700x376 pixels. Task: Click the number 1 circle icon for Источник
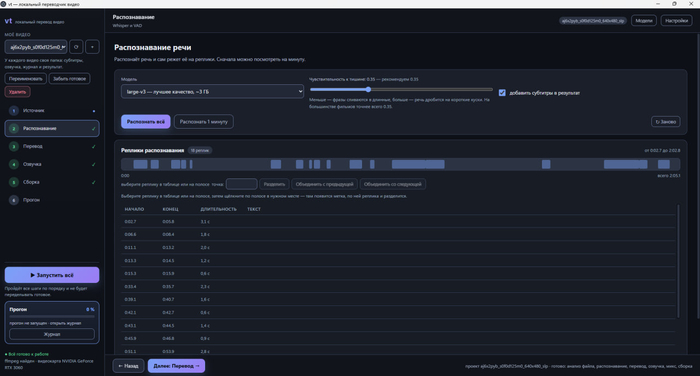click(14, 110)
